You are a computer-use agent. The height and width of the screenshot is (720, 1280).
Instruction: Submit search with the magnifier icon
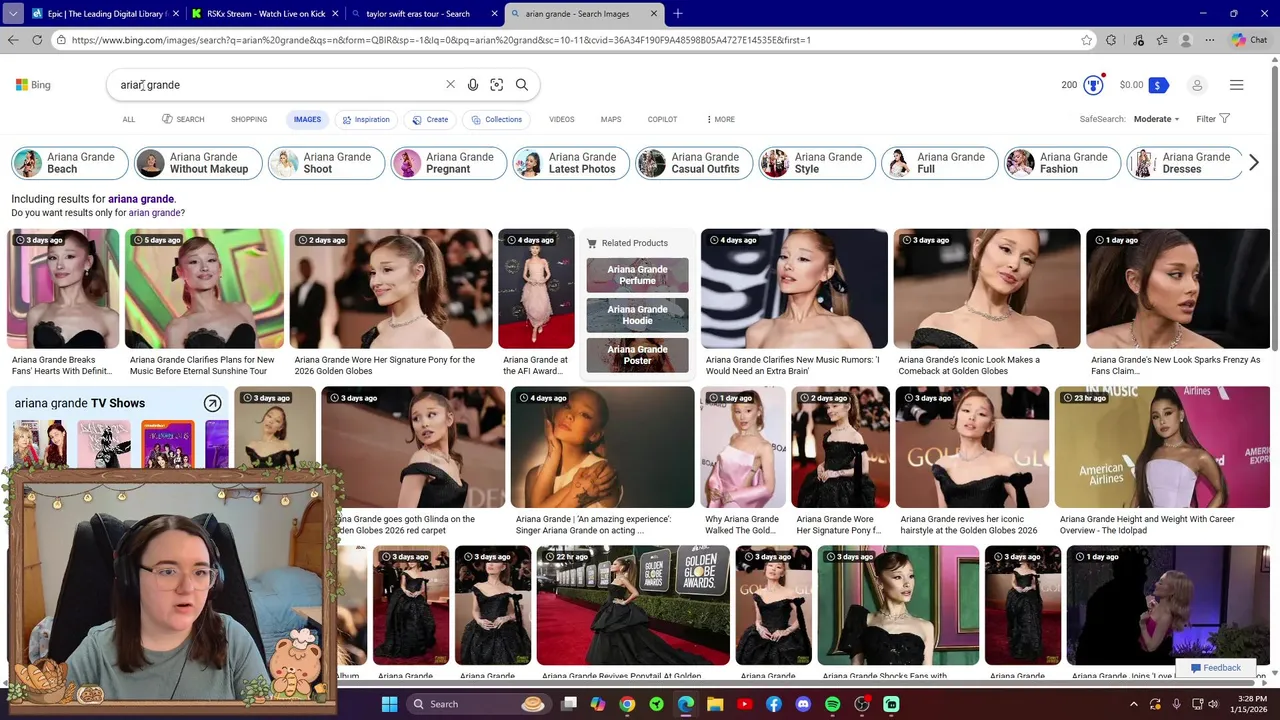[522, 85]
